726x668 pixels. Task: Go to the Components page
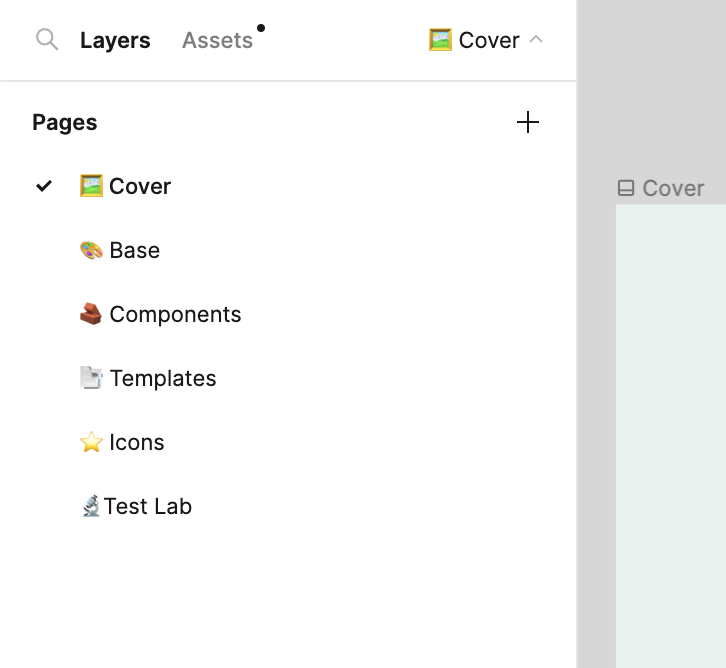175,314
